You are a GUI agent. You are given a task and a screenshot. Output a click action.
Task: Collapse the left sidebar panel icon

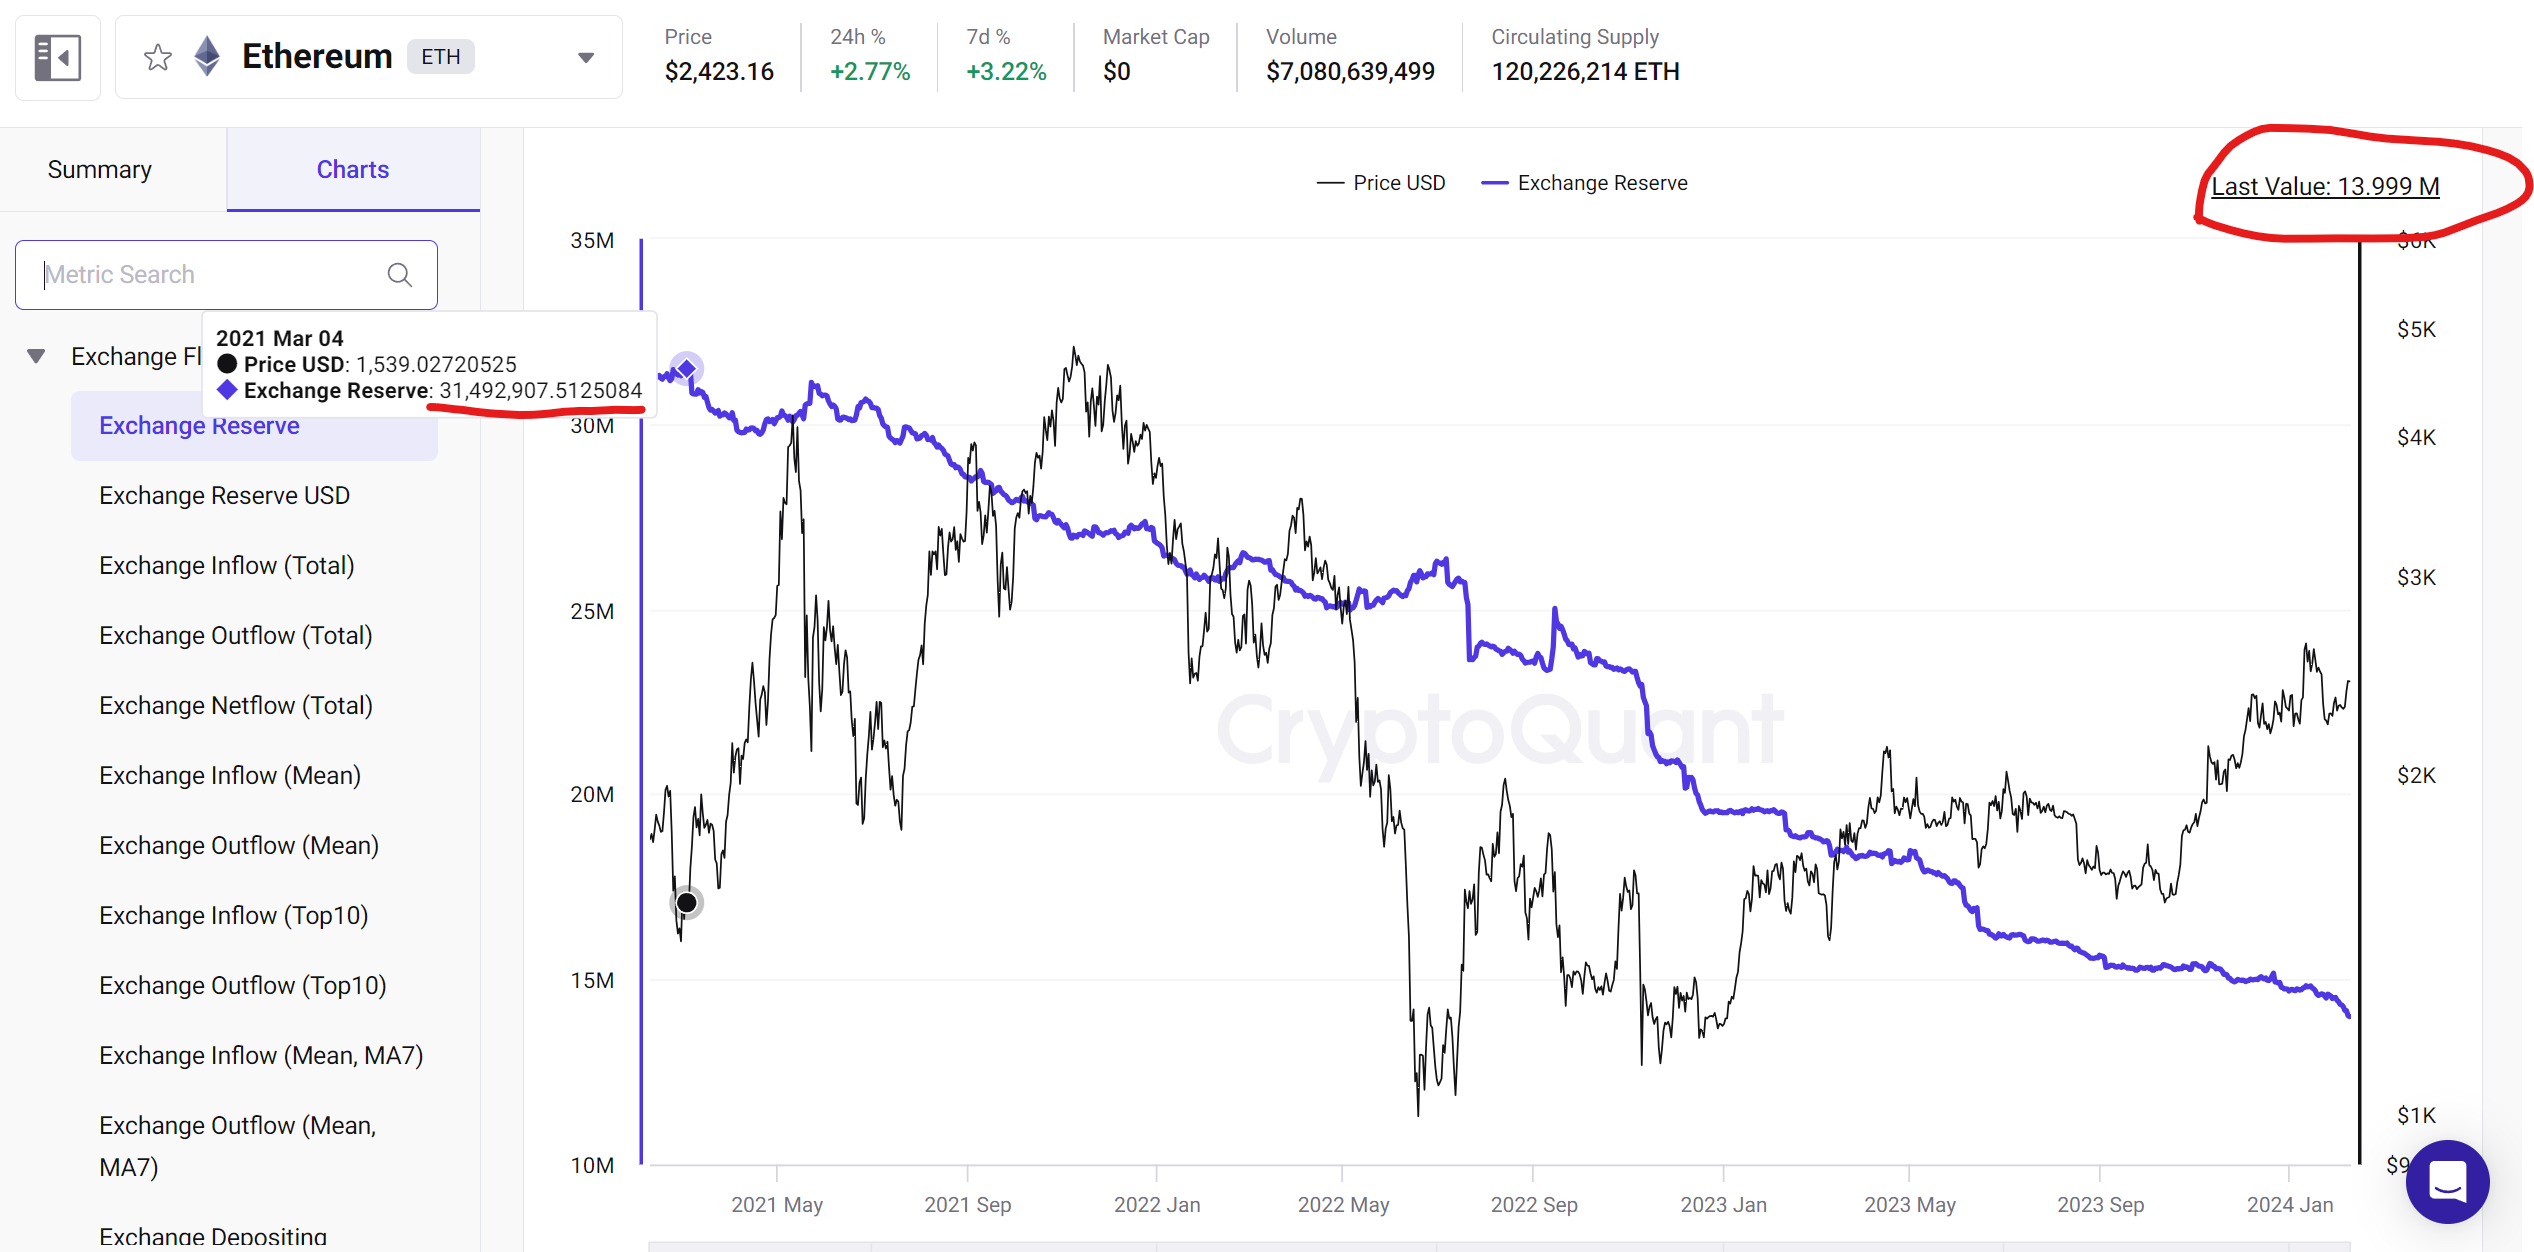point(57,57)
